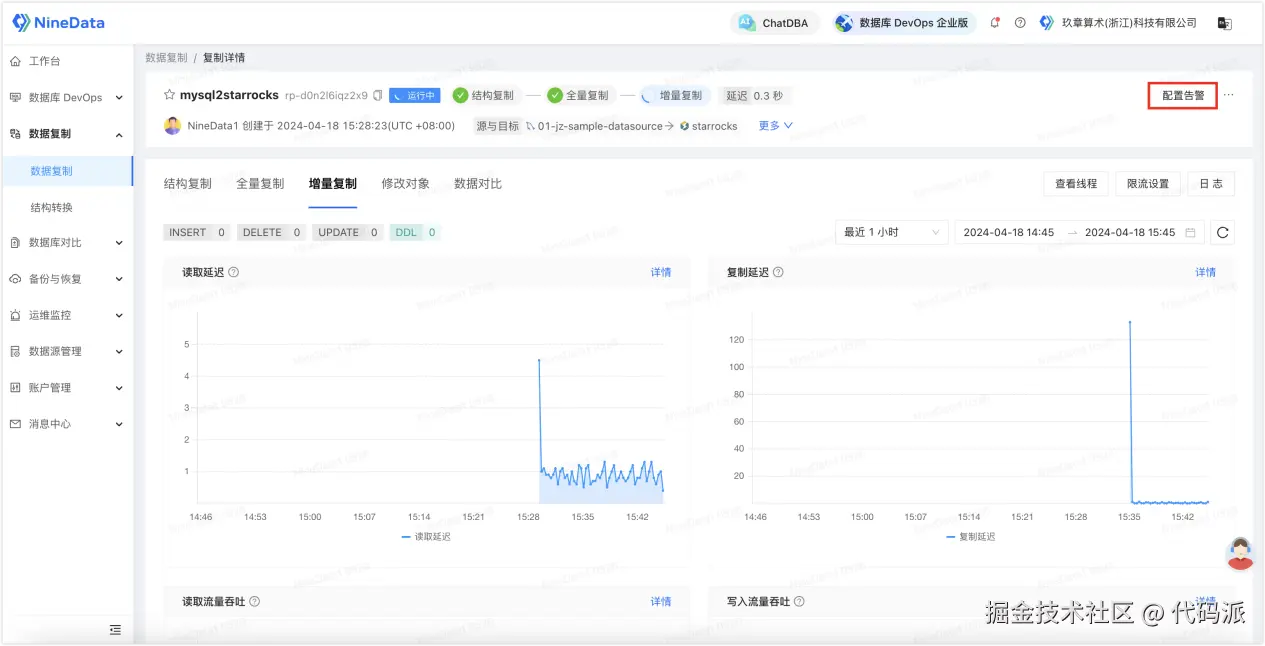Click end time 2024-04-18 15:45 field
Image resolution: width=1265 pixels, height=646 pixels.
click(x=1130, y=232)
